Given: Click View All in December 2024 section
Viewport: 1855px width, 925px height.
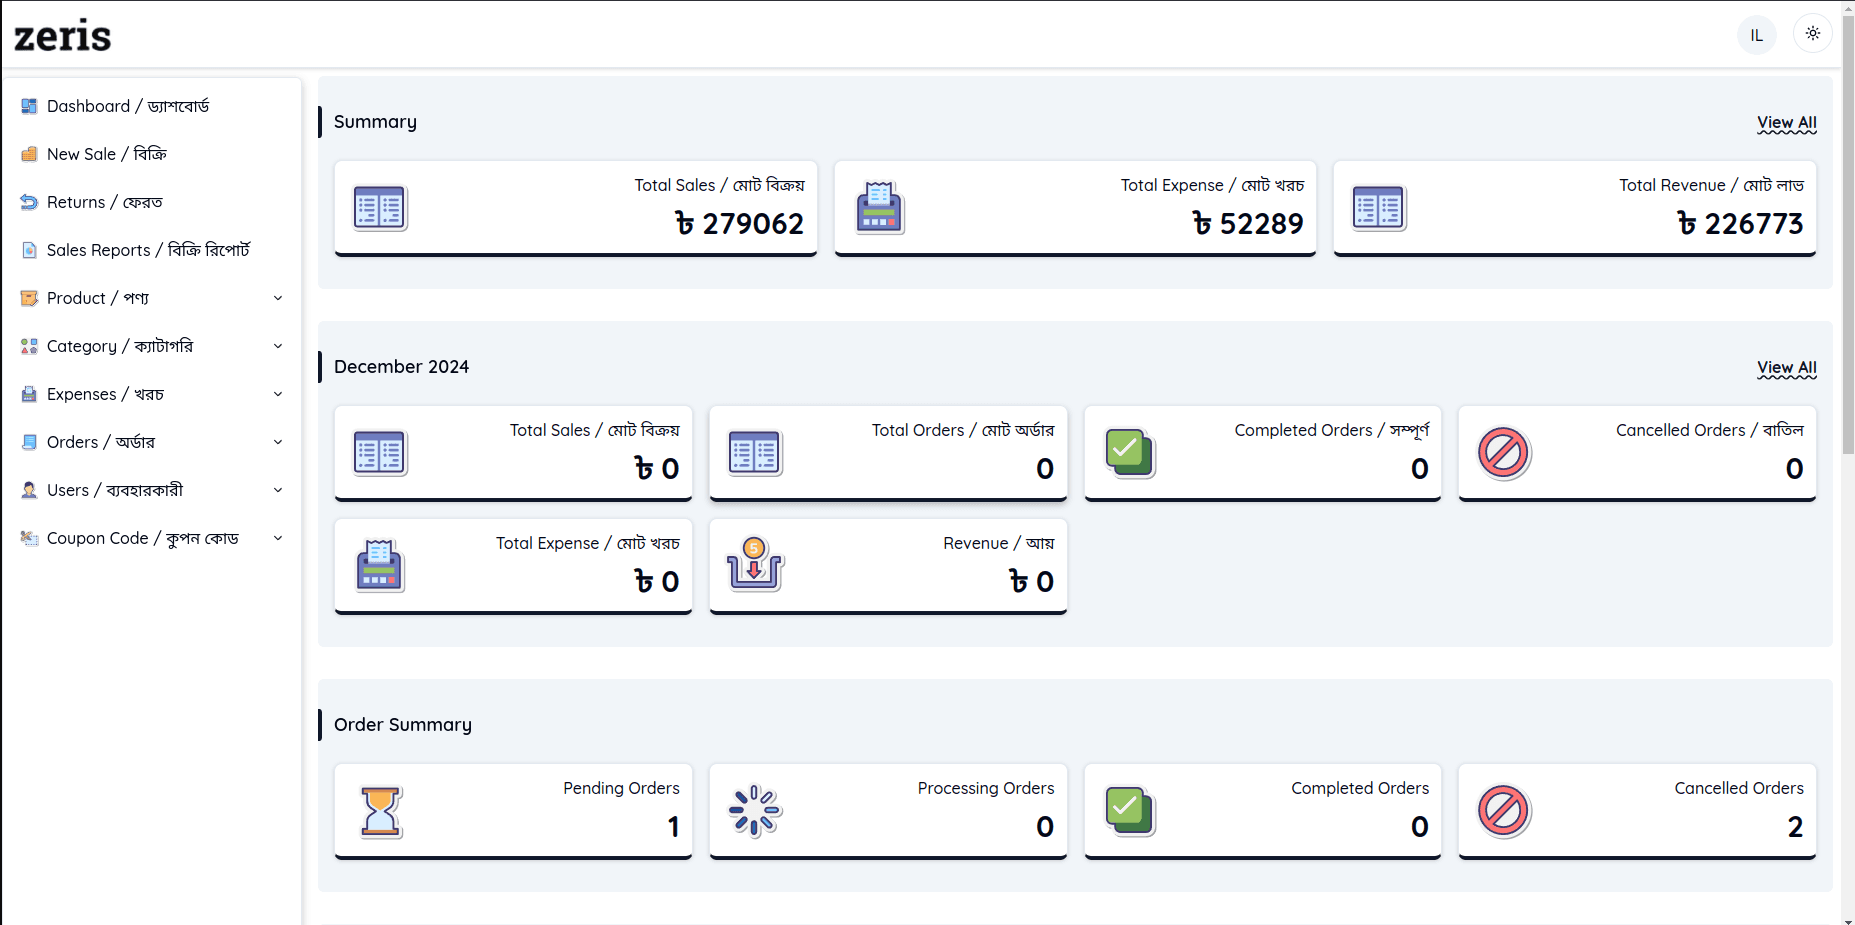Looking at the screenshot, I should pos(1787,368).
